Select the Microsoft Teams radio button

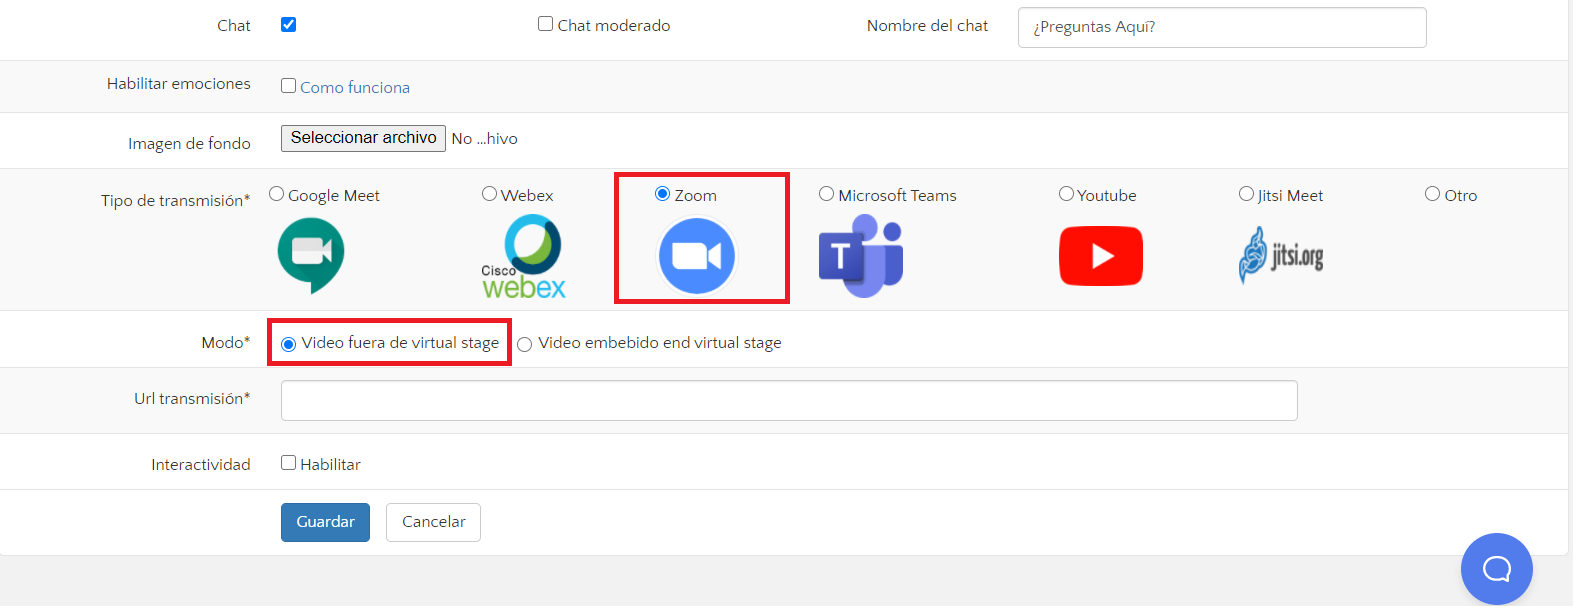[826, 194]
